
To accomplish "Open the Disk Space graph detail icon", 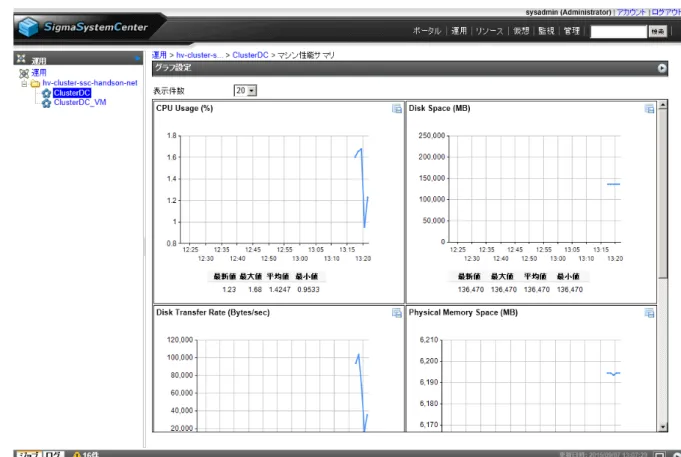I will tap(649, 109).
